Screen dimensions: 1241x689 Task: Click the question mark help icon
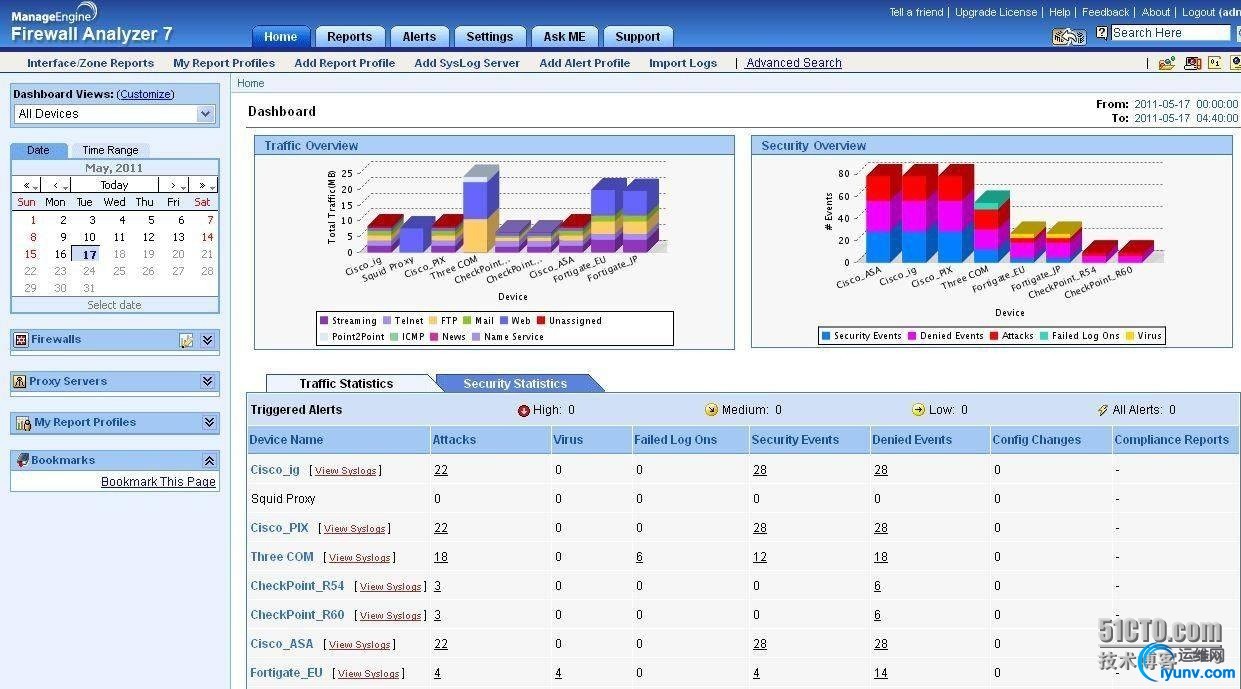coord(1102,33)
